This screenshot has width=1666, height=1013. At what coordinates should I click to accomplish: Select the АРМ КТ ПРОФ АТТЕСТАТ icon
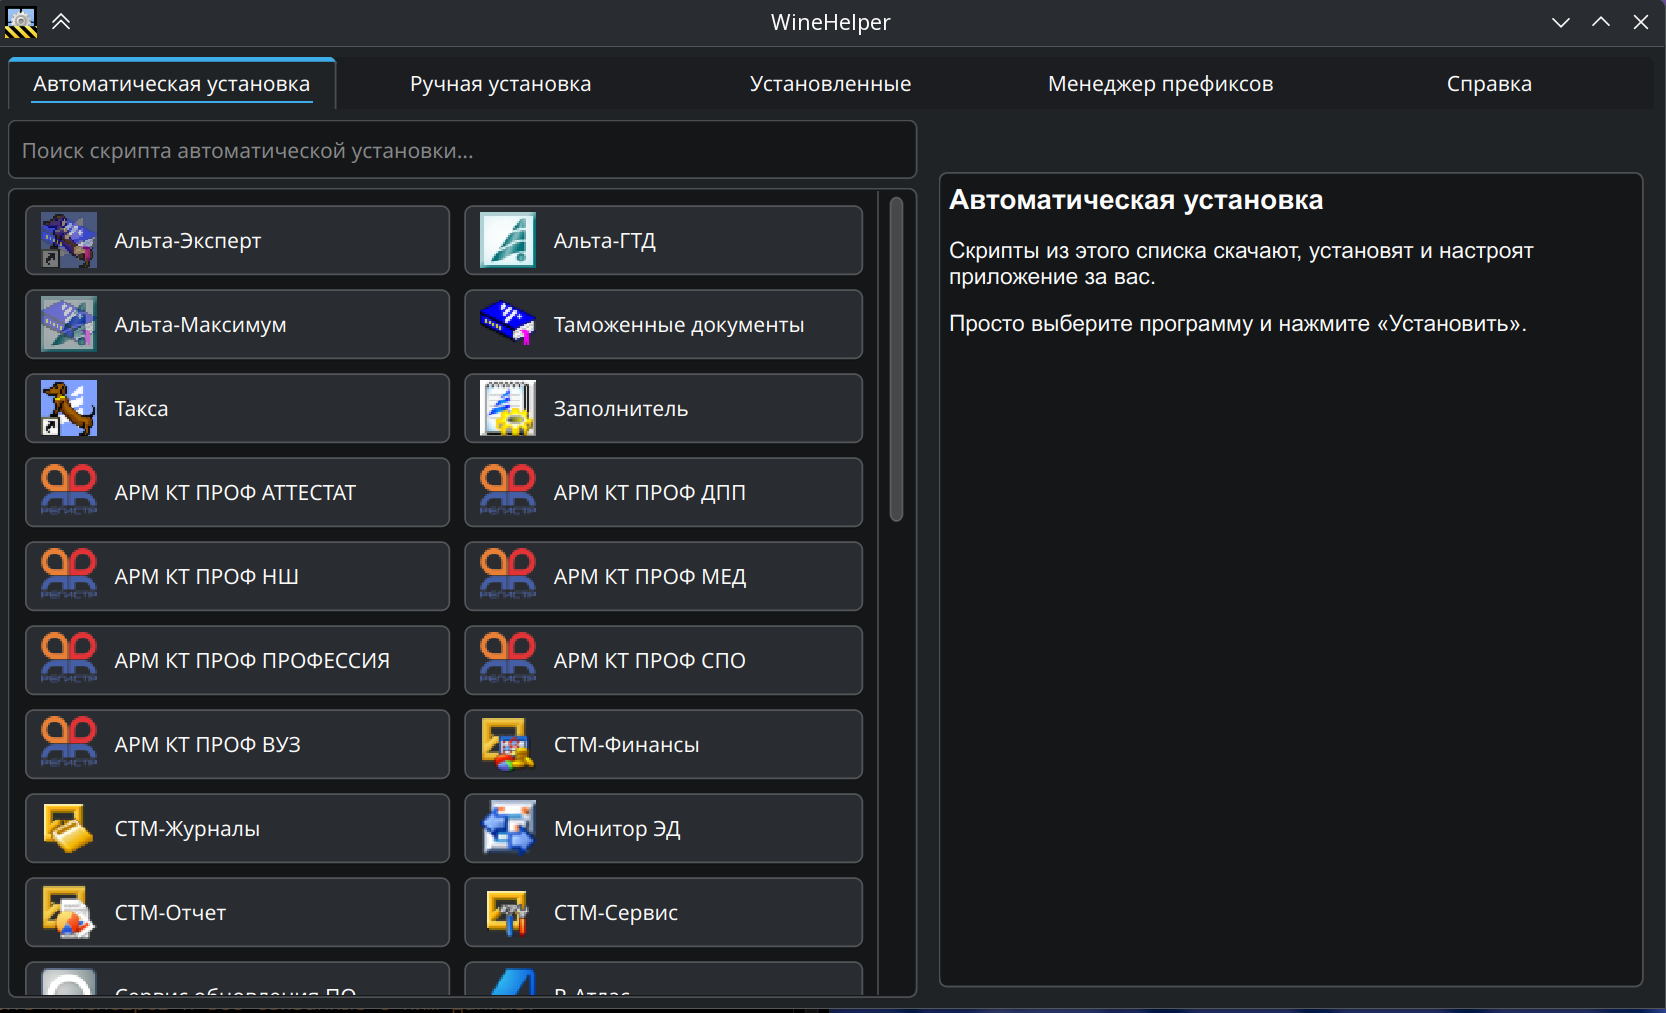click(x=67, y=492)
